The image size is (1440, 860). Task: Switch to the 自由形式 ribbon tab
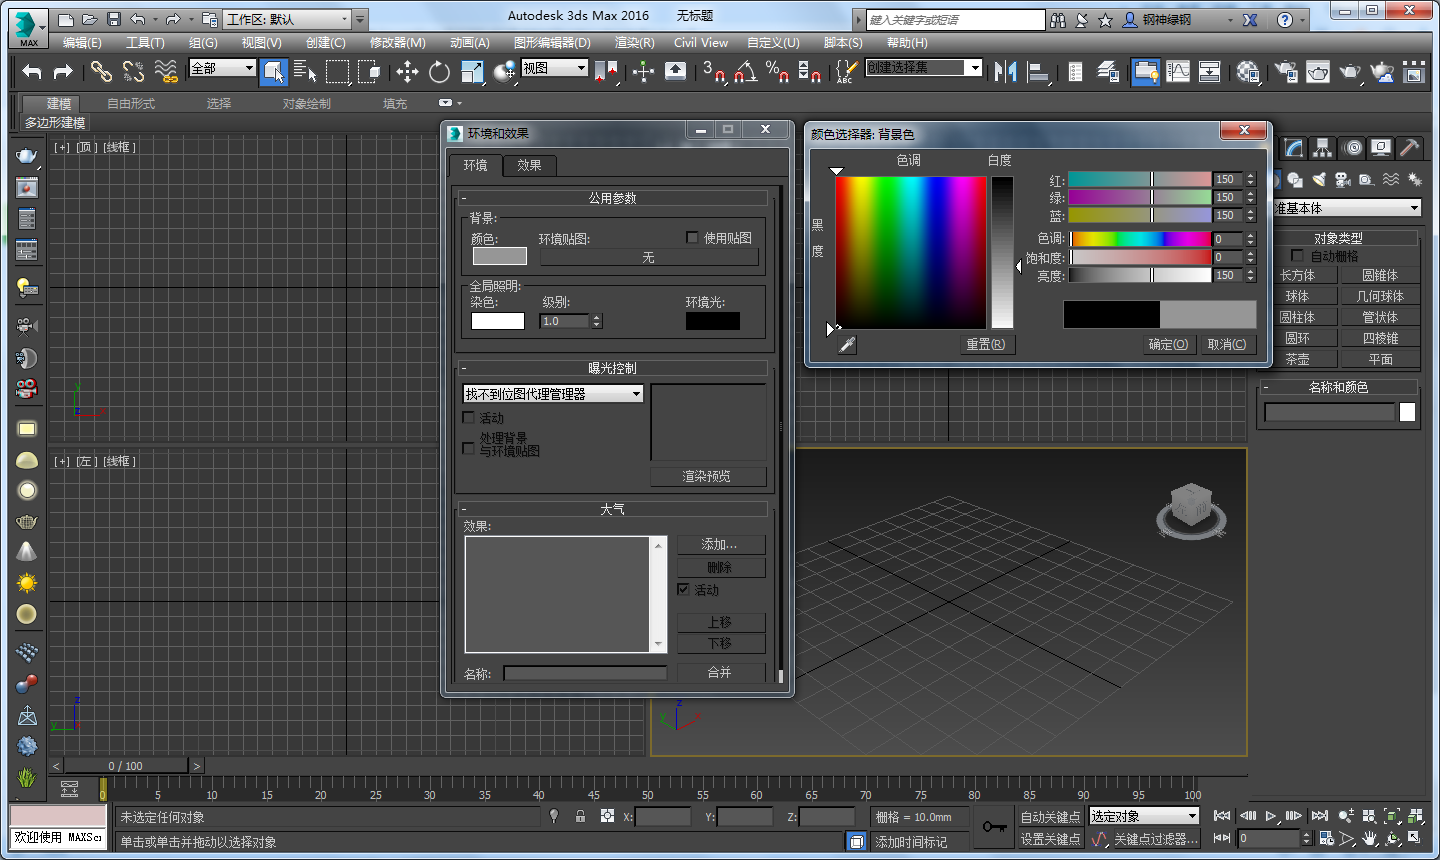[131, 104]
